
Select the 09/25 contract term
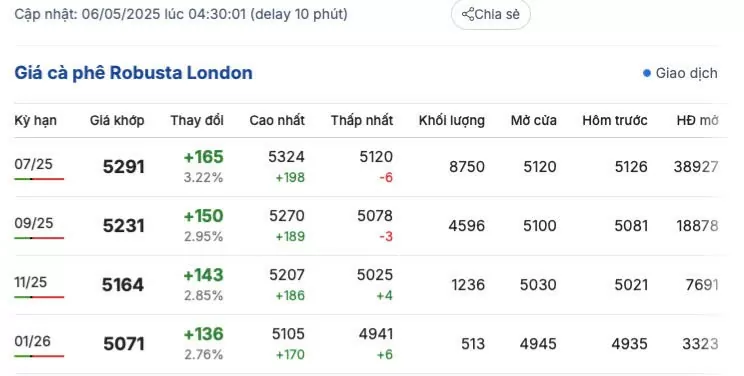point(34,223)
